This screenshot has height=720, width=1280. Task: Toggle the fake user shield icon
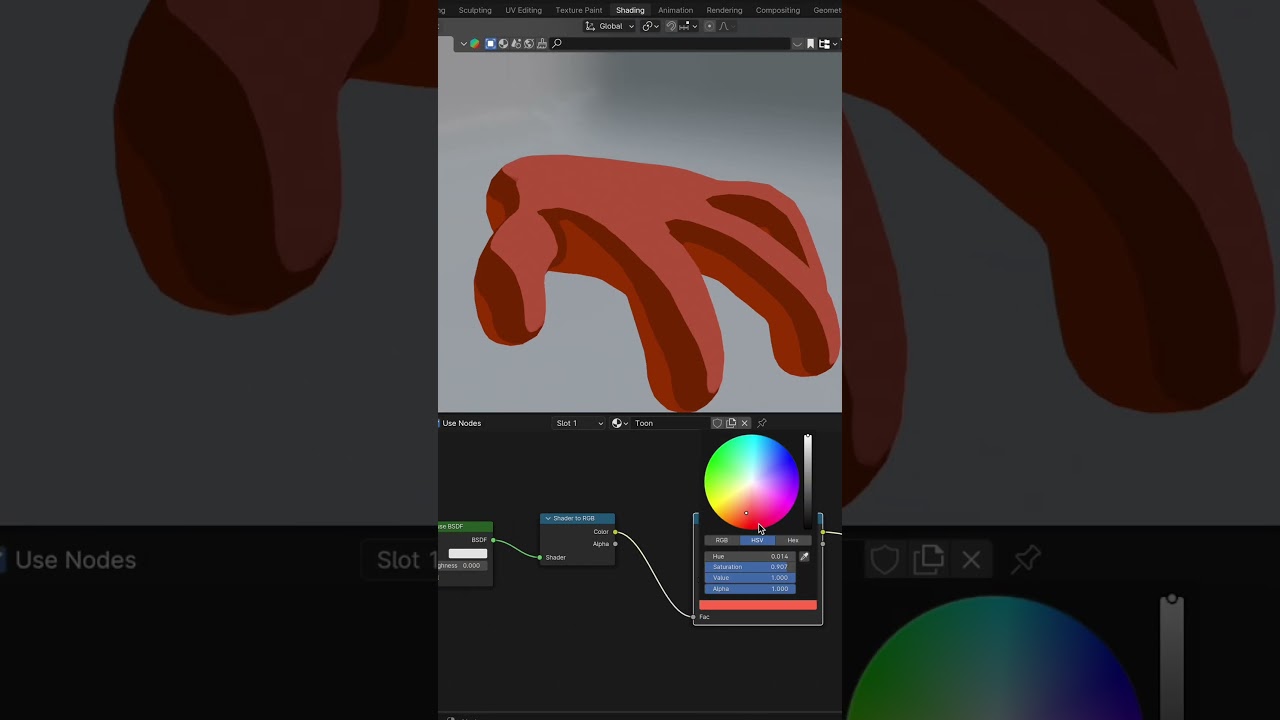[x=717, y=423]
